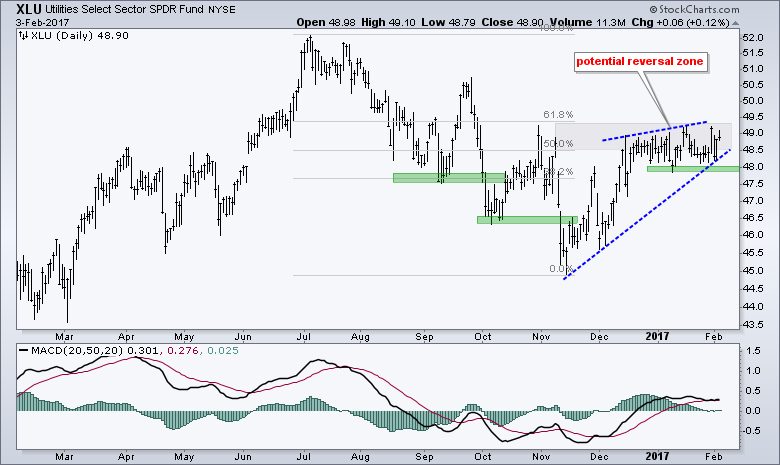Click the 43.5 price axis label
The height and width of the screenshot is (465, 780).
[x=753, y=325]
